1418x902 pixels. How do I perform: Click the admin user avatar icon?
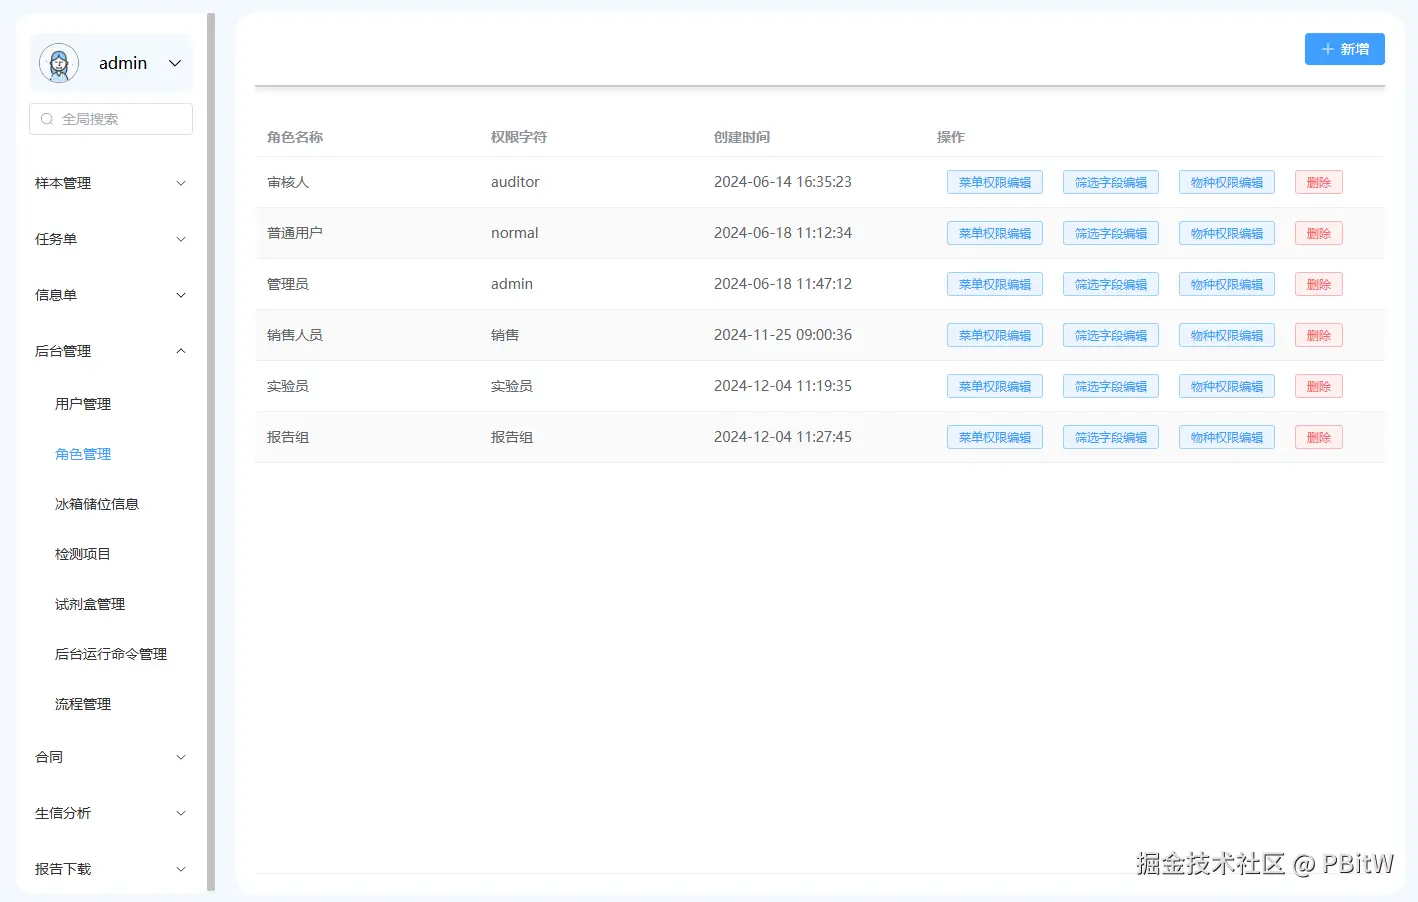pos(59,63)
